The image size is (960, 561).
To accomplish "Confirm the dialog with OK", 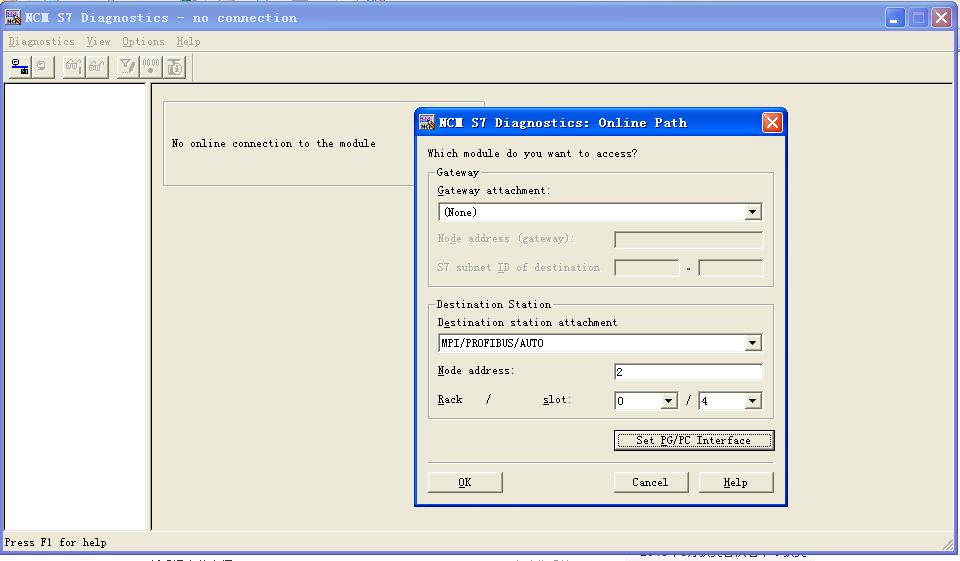I will click(x=465, y=483).
